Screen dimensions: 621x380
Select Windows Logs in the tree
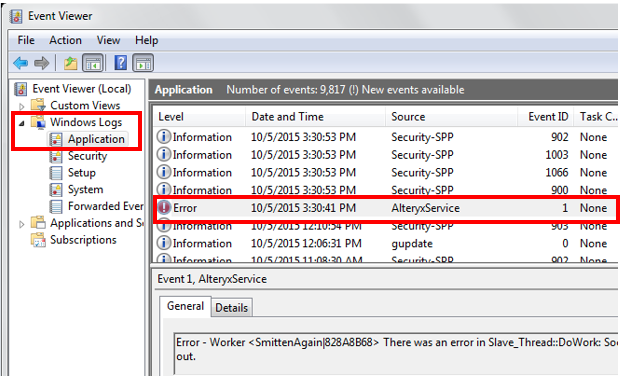point(86,122)
